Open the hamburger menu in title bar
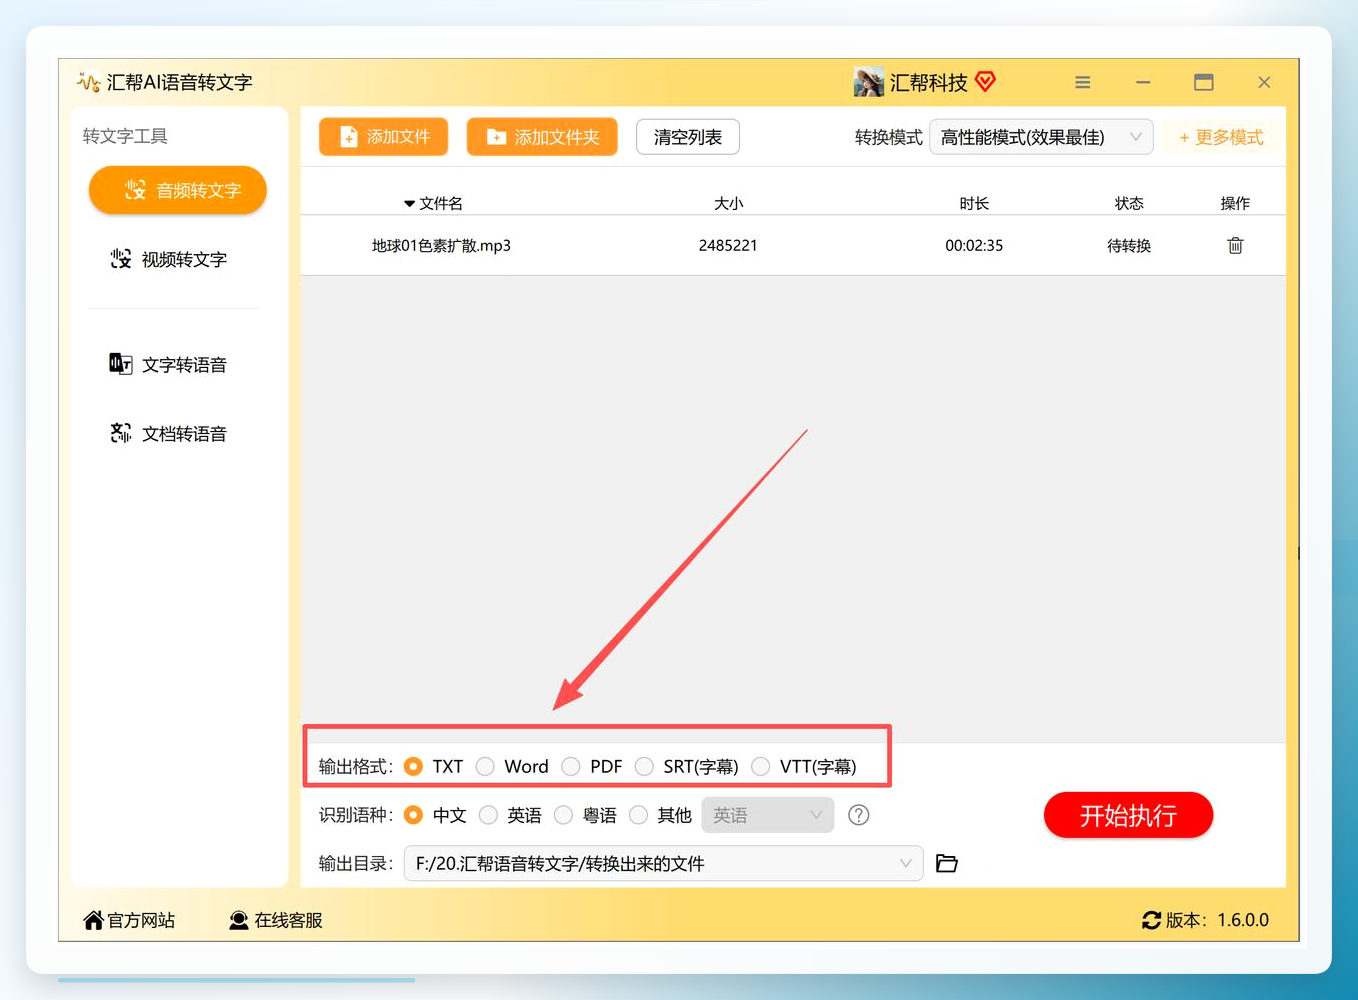1358x1000 pixels. (1082, 82)
